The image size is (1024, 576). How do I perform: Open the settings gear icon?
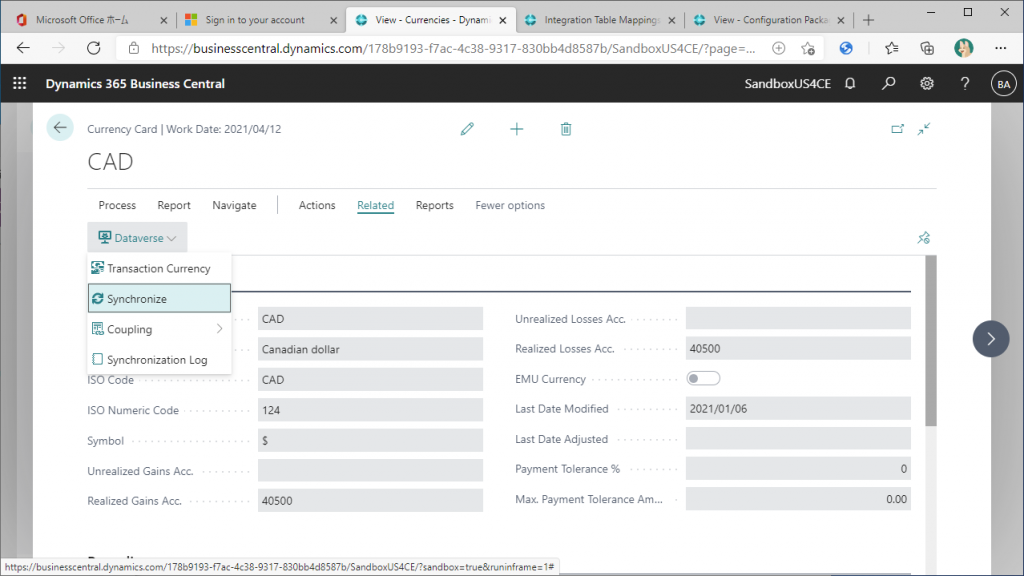click(927, 84)
